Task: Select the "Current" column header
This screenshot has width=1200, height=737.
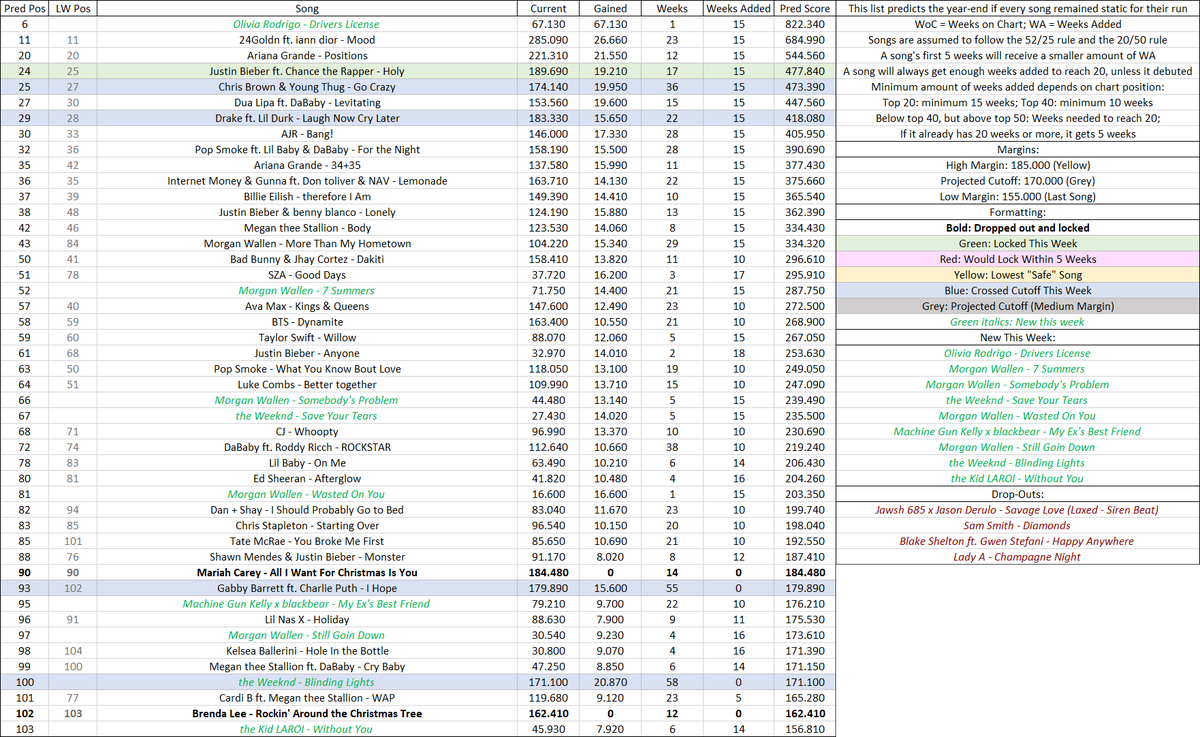Action: click(548, 8)
